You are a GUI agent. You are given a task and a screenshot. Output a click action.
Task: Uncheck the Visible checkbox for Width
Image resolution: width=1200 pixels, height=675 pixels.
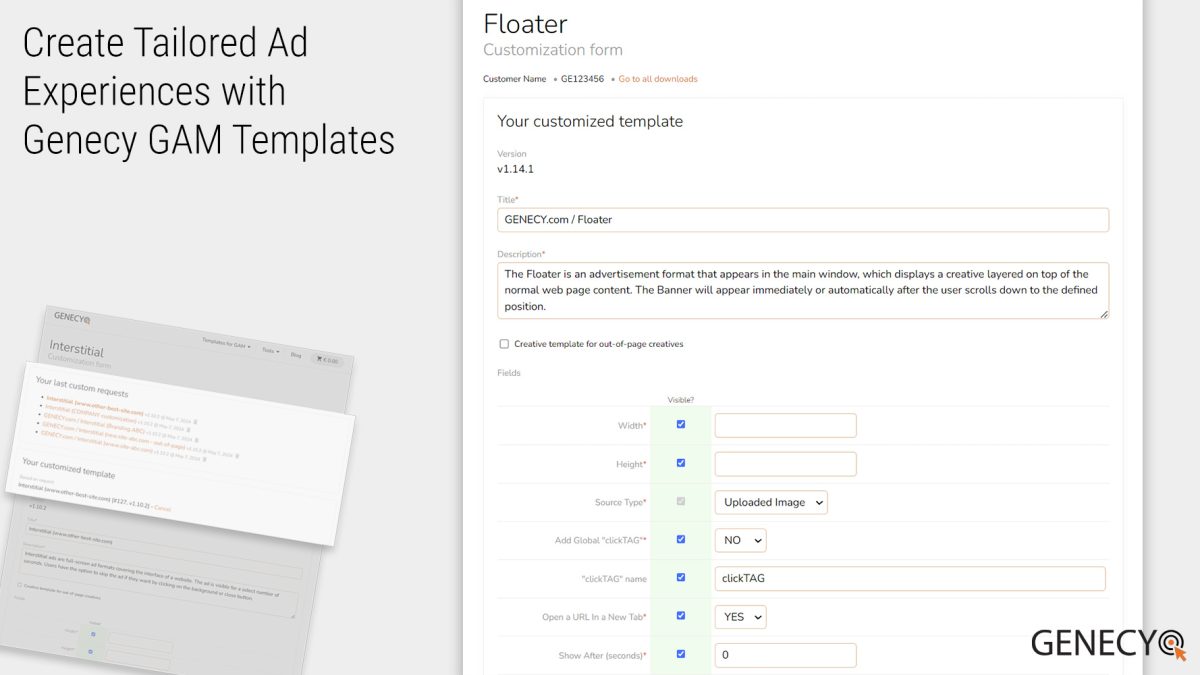pos(681,424)
